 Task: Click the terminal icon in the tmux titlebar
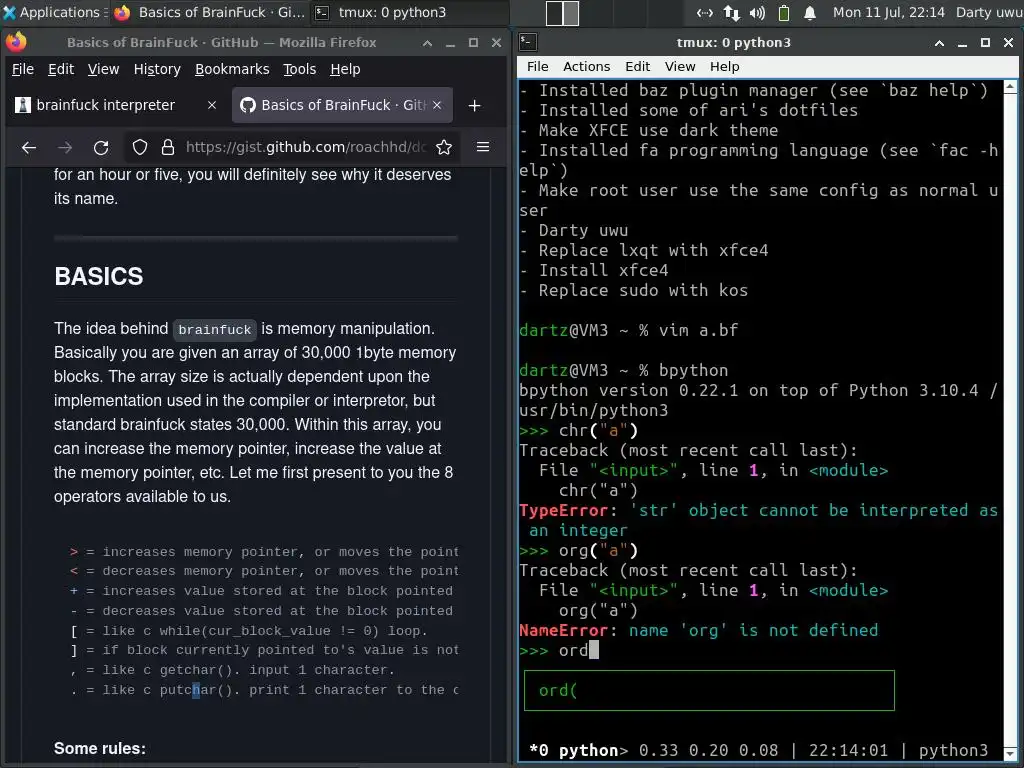tap(528, 42)
